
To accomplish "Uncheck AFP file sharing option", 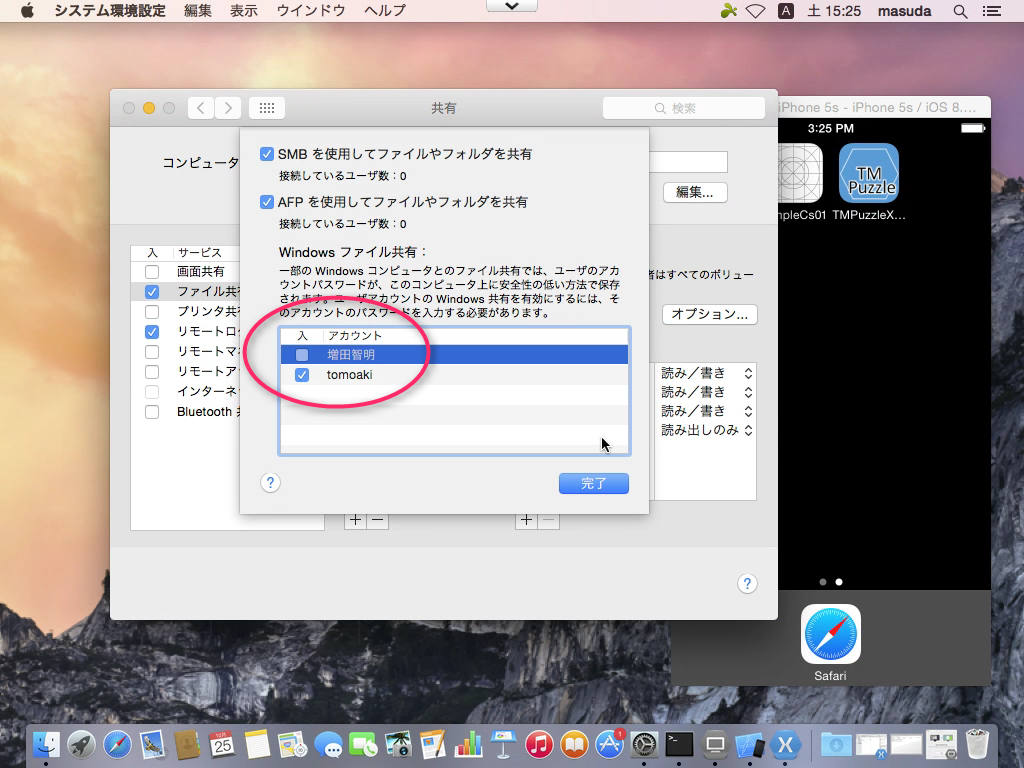I will (267, 202).
